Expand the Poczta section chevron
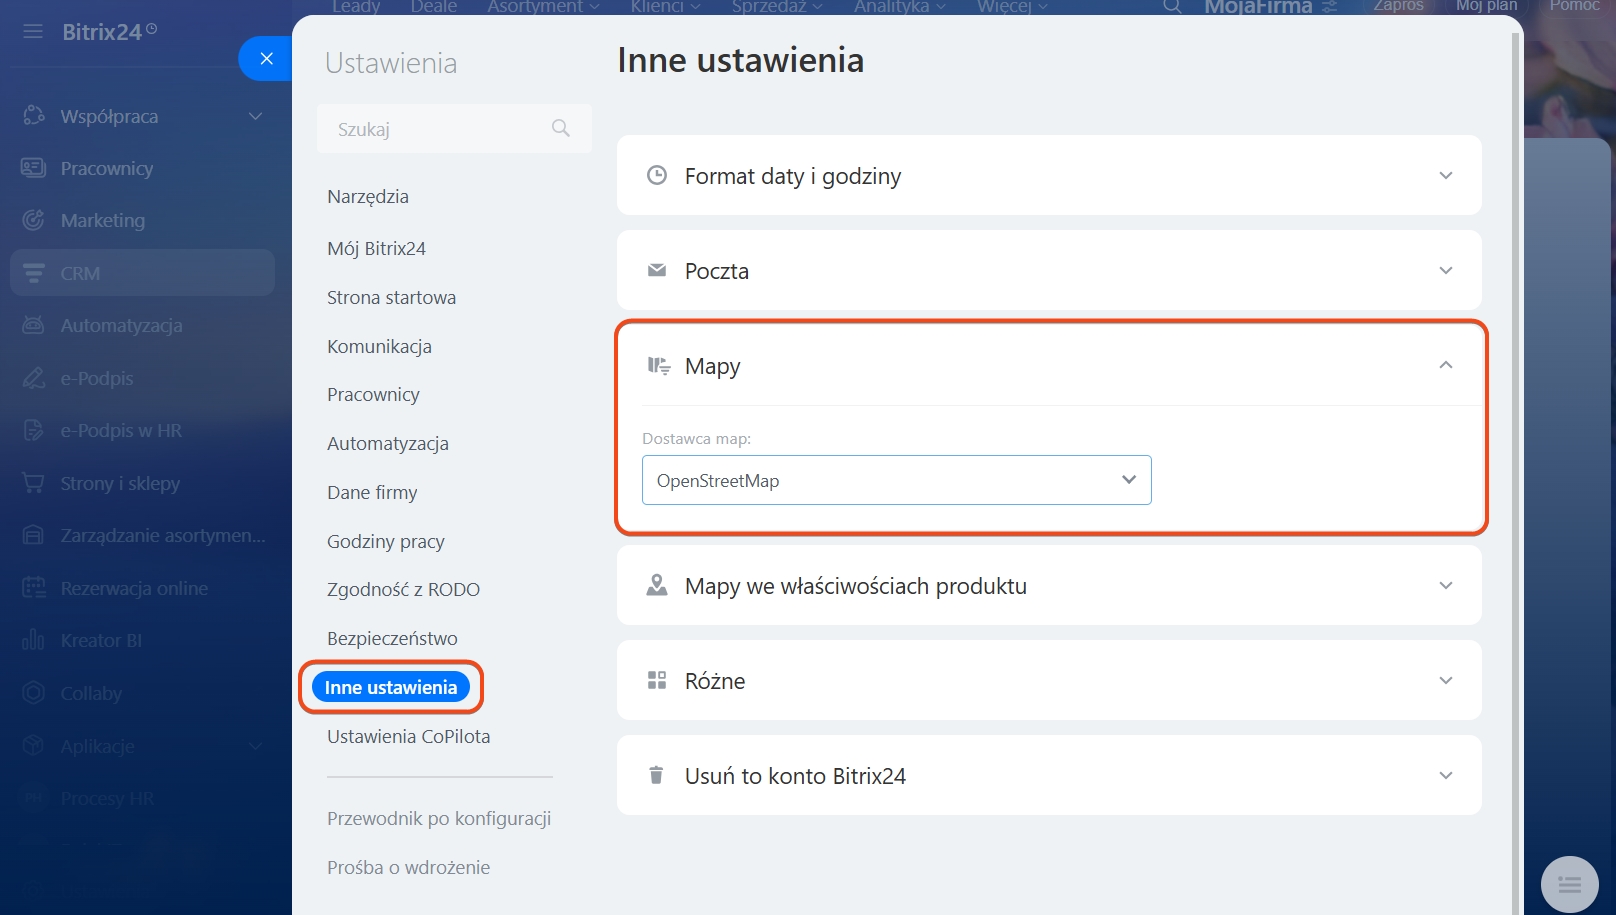 point(1445,271)
